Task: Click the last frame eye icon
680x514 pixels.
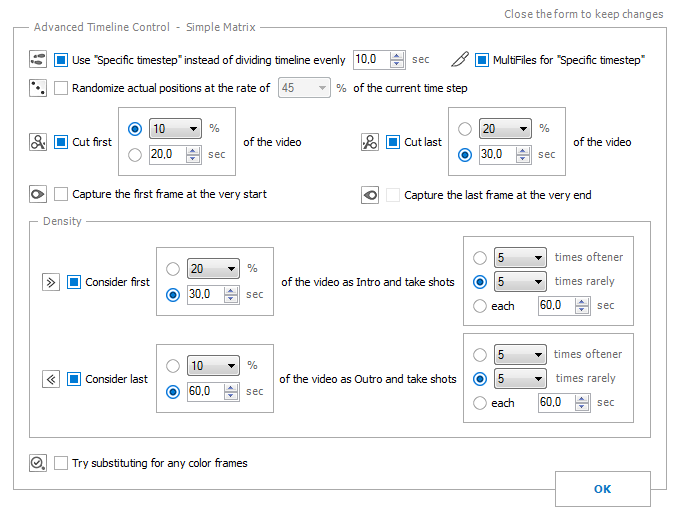Action: [370, 195]
